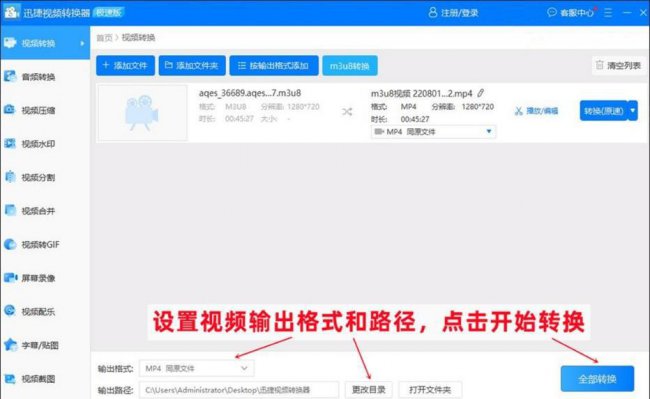Click the 注册/登录 link
Viewport: 650px width, 399px height.
(460, 13)
